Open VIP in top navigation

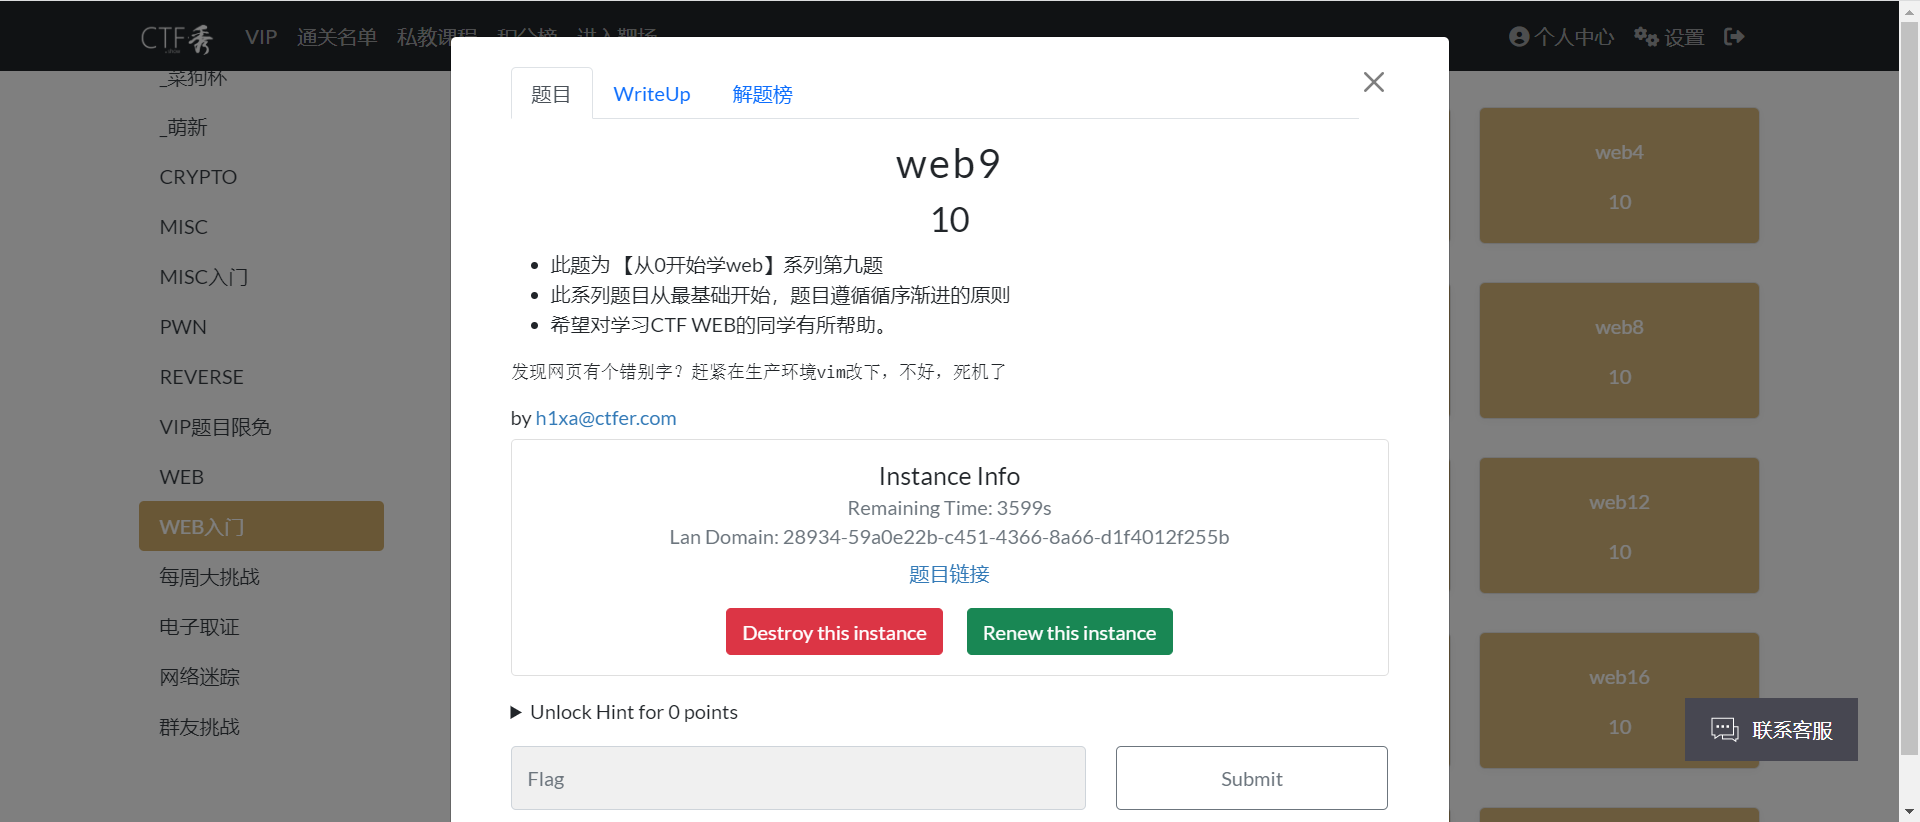(x=261, y=37)
